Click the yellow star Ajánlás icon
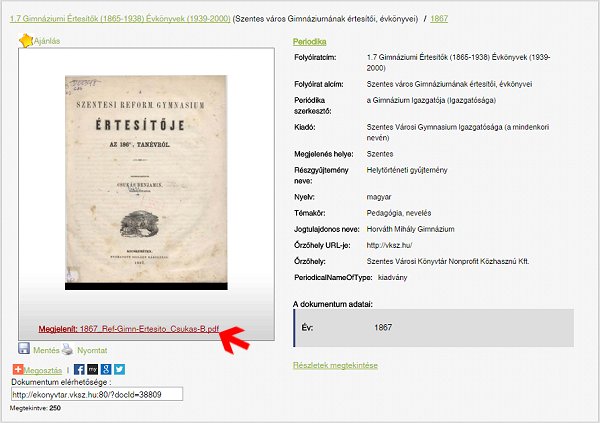 pyautogui.click(x=26, y=41)
